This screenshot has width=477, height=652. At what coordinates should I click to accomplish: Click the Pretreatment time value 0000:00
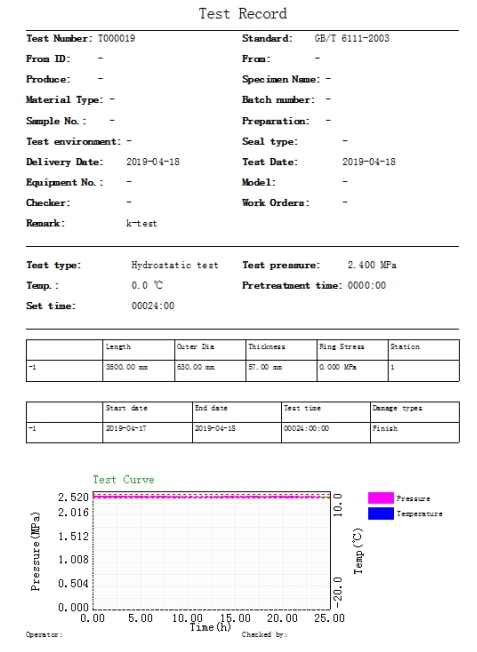pyautogui.click(x=366, y=285)
